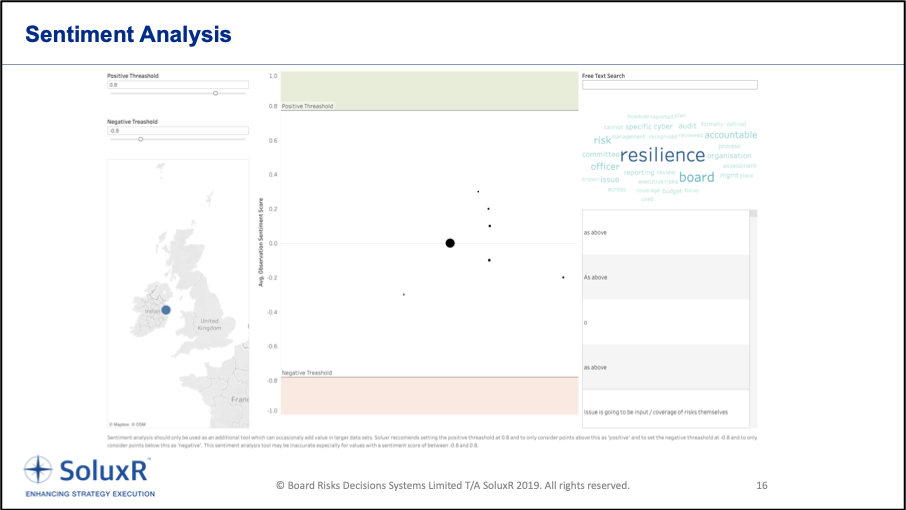Click 'audit' in the word cloud

tap(688, 126)
